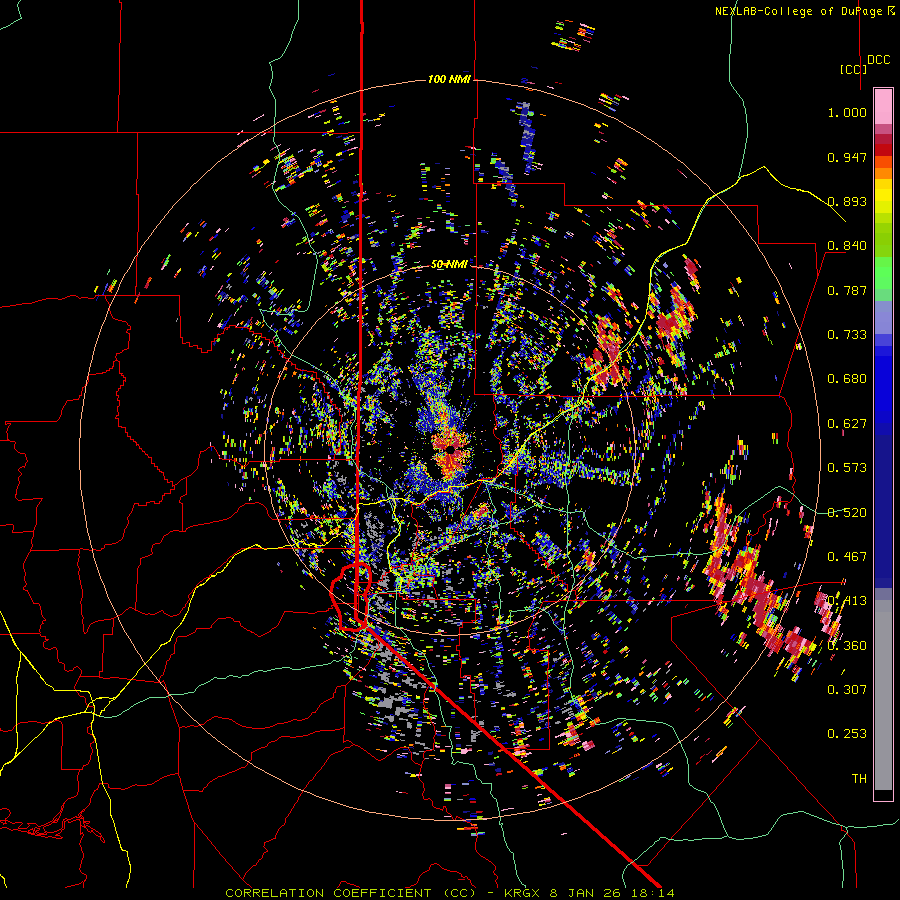Select the 0.893 legend value
The image size is (900, 900).
(847, 201)
